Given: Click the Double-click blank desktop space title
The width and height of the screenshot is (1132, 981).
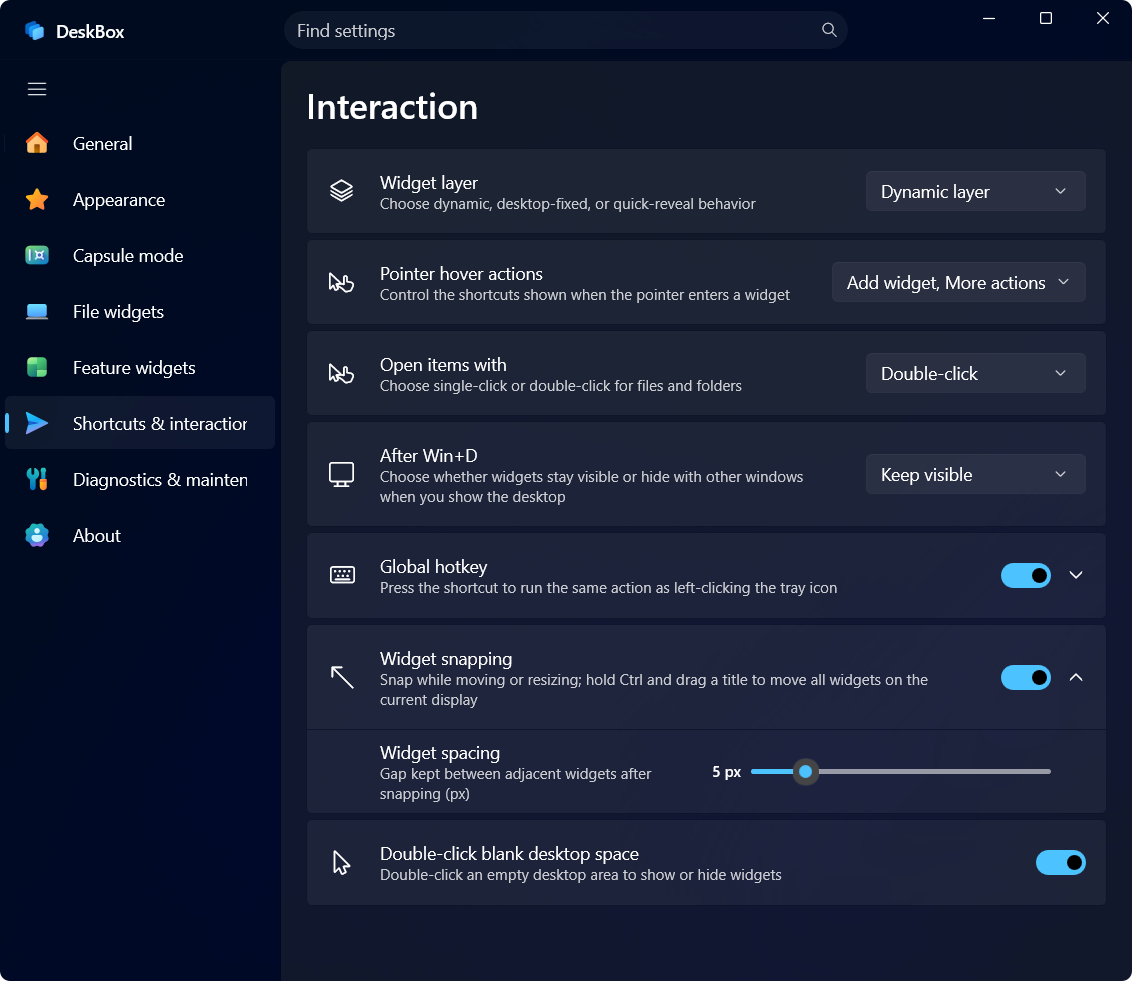Looking at the screenshot, I should click(509, 854).
